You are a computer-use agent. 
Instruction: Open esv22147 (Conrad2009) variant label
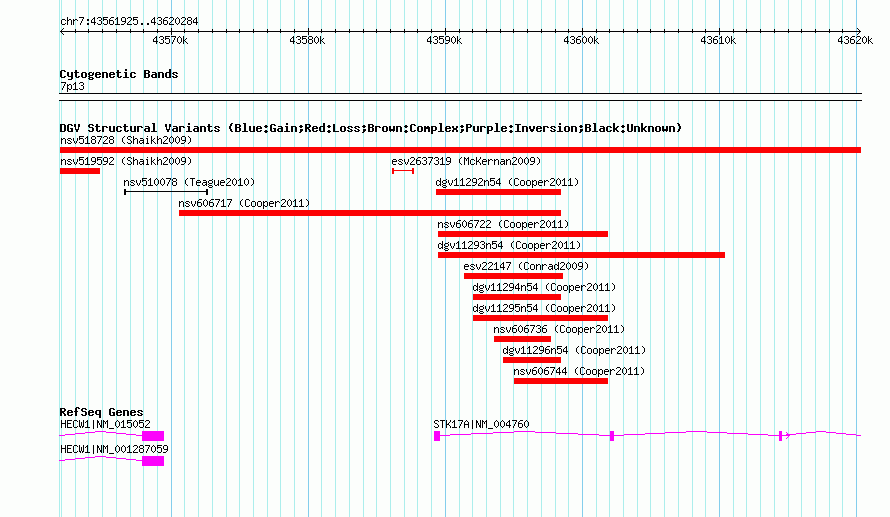coord(526,266)
